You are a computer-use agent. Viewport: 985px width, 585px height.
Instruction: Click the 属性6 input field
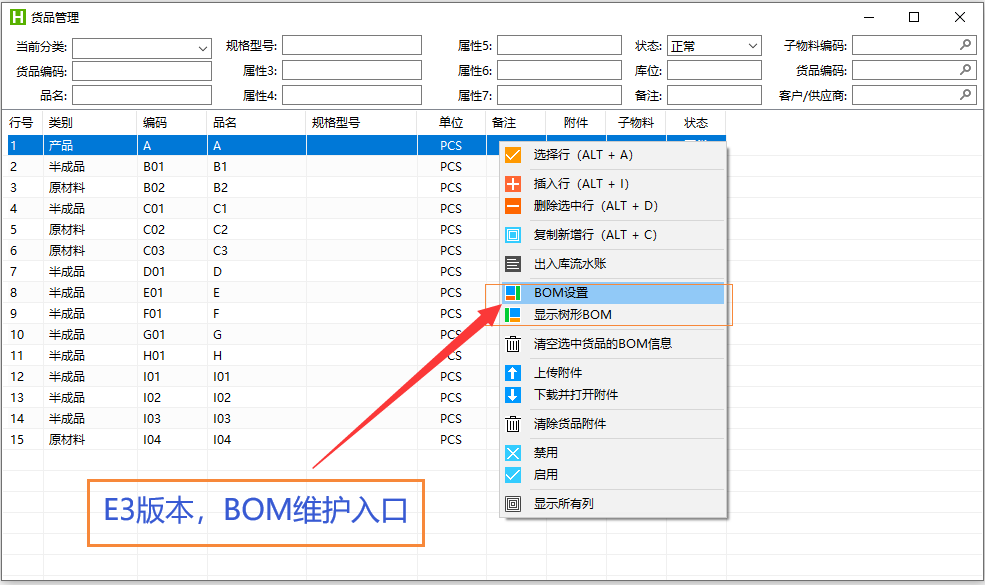coord(559,70)
